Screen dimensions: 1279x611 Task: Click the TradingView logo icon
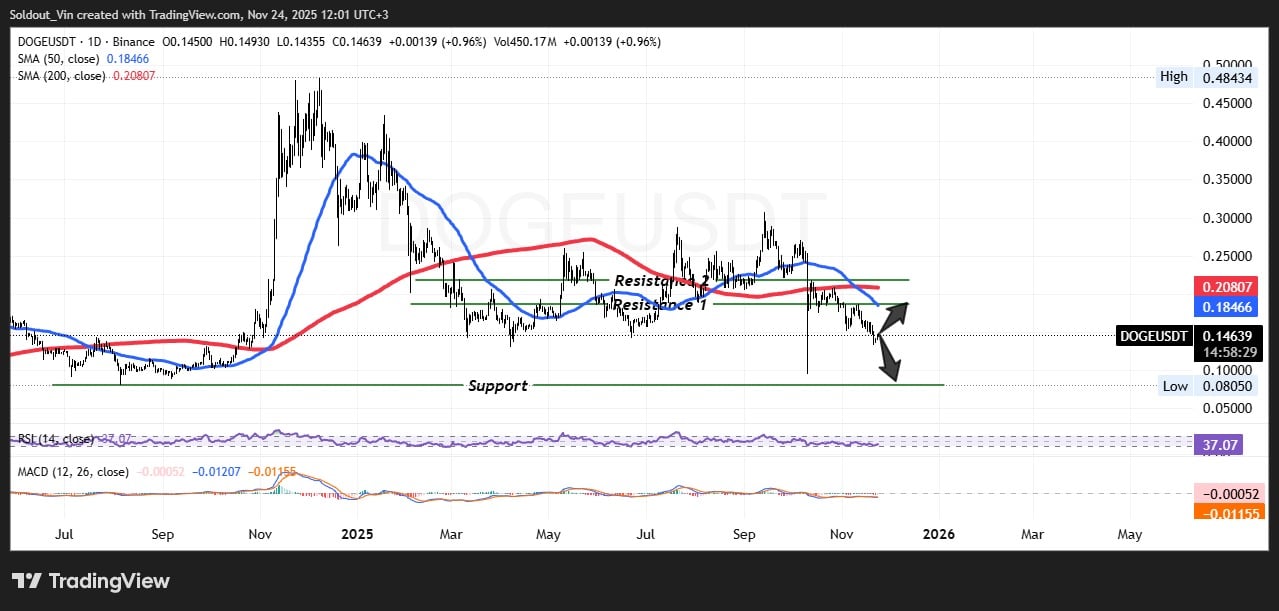26,581
